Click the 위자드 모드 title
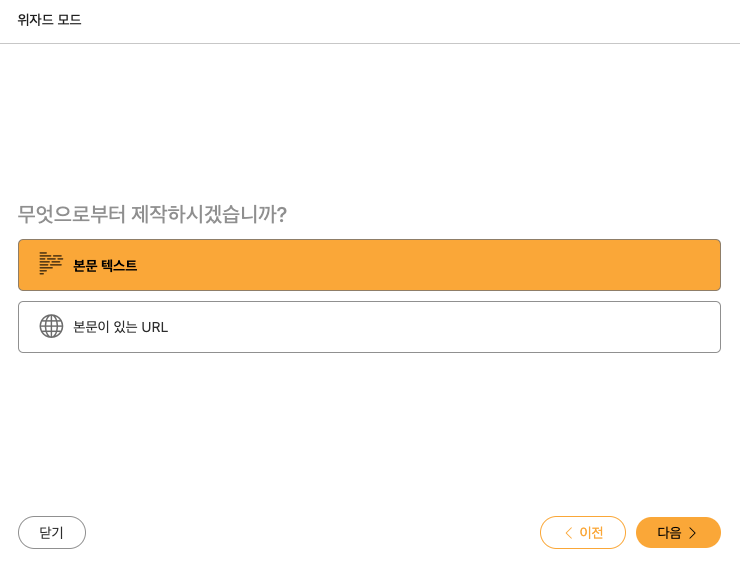Screen dimensions: 740x568 click(x=49, y=20)
